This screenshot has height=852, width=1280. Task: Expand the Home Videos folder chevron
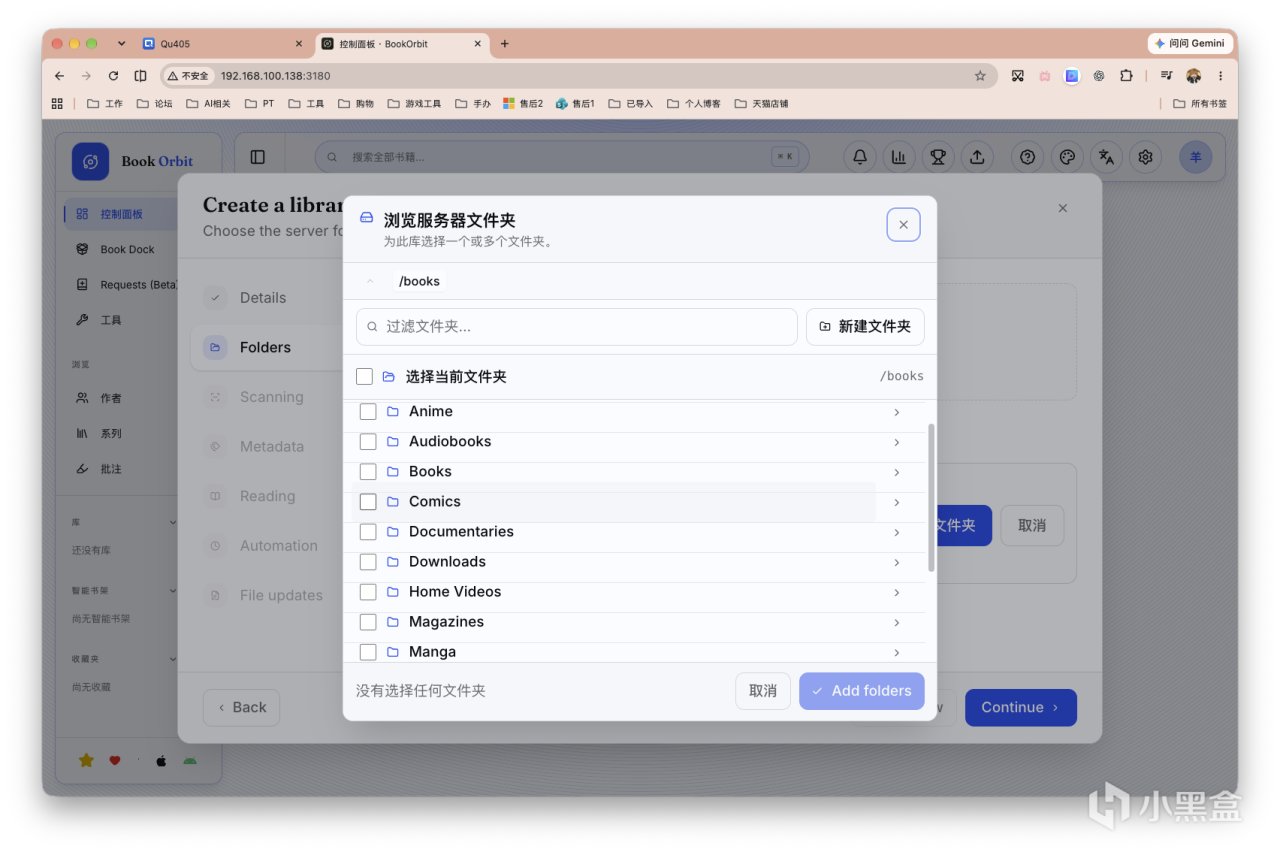pyautogui.click(x=896, y=592)
